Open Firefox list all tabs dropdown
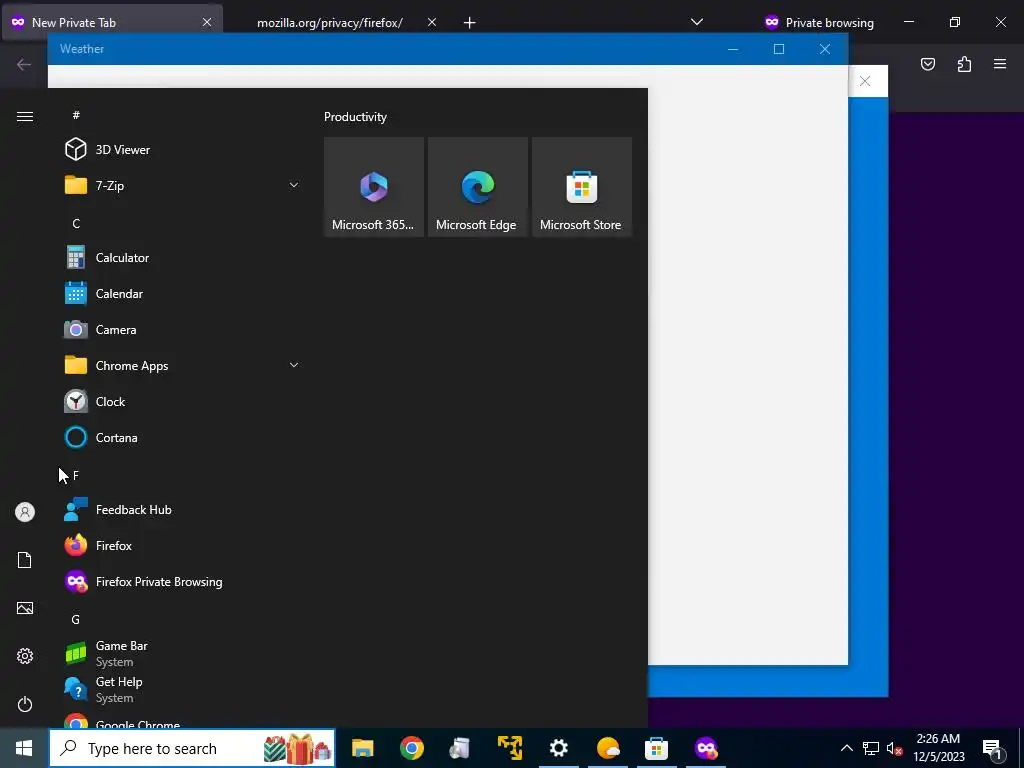 point(697,22)
